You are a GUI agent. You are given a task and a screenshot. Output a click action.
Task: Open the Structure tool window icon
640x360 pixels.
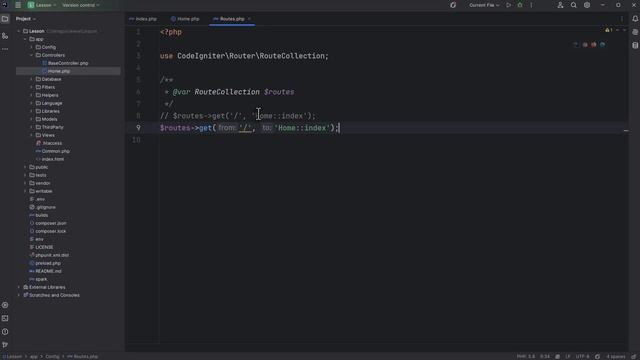[x=5, y=36]
